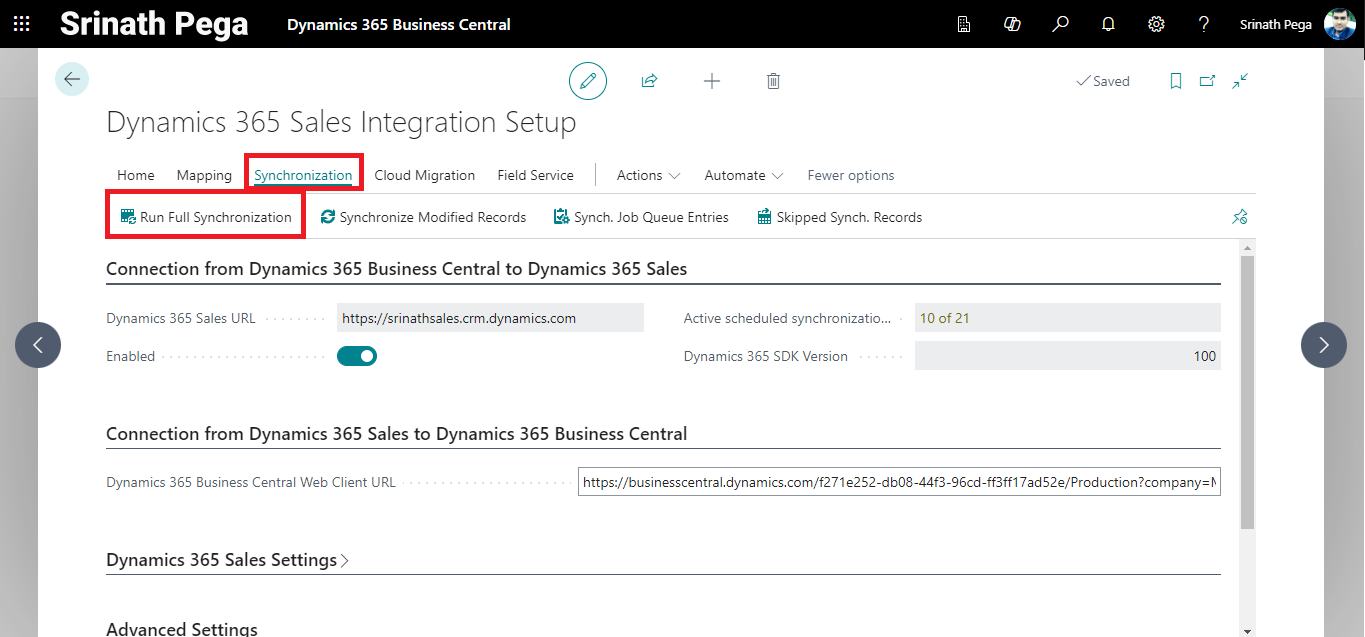The width and height of the screenshot is (1365, 637).
Task: Click the bookmark icon
Action: [1176, 81]
